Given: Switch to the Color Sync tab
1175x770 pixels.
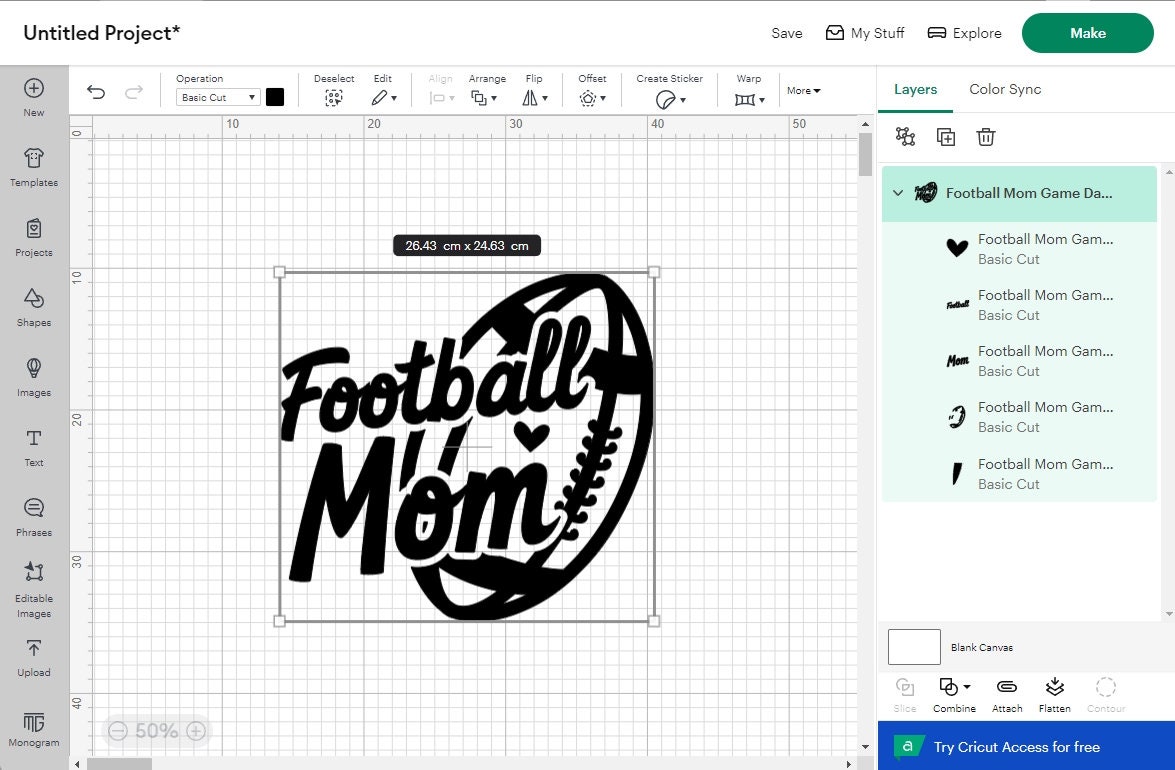Looking at the screenshot, I should (x=1004, y=89).
